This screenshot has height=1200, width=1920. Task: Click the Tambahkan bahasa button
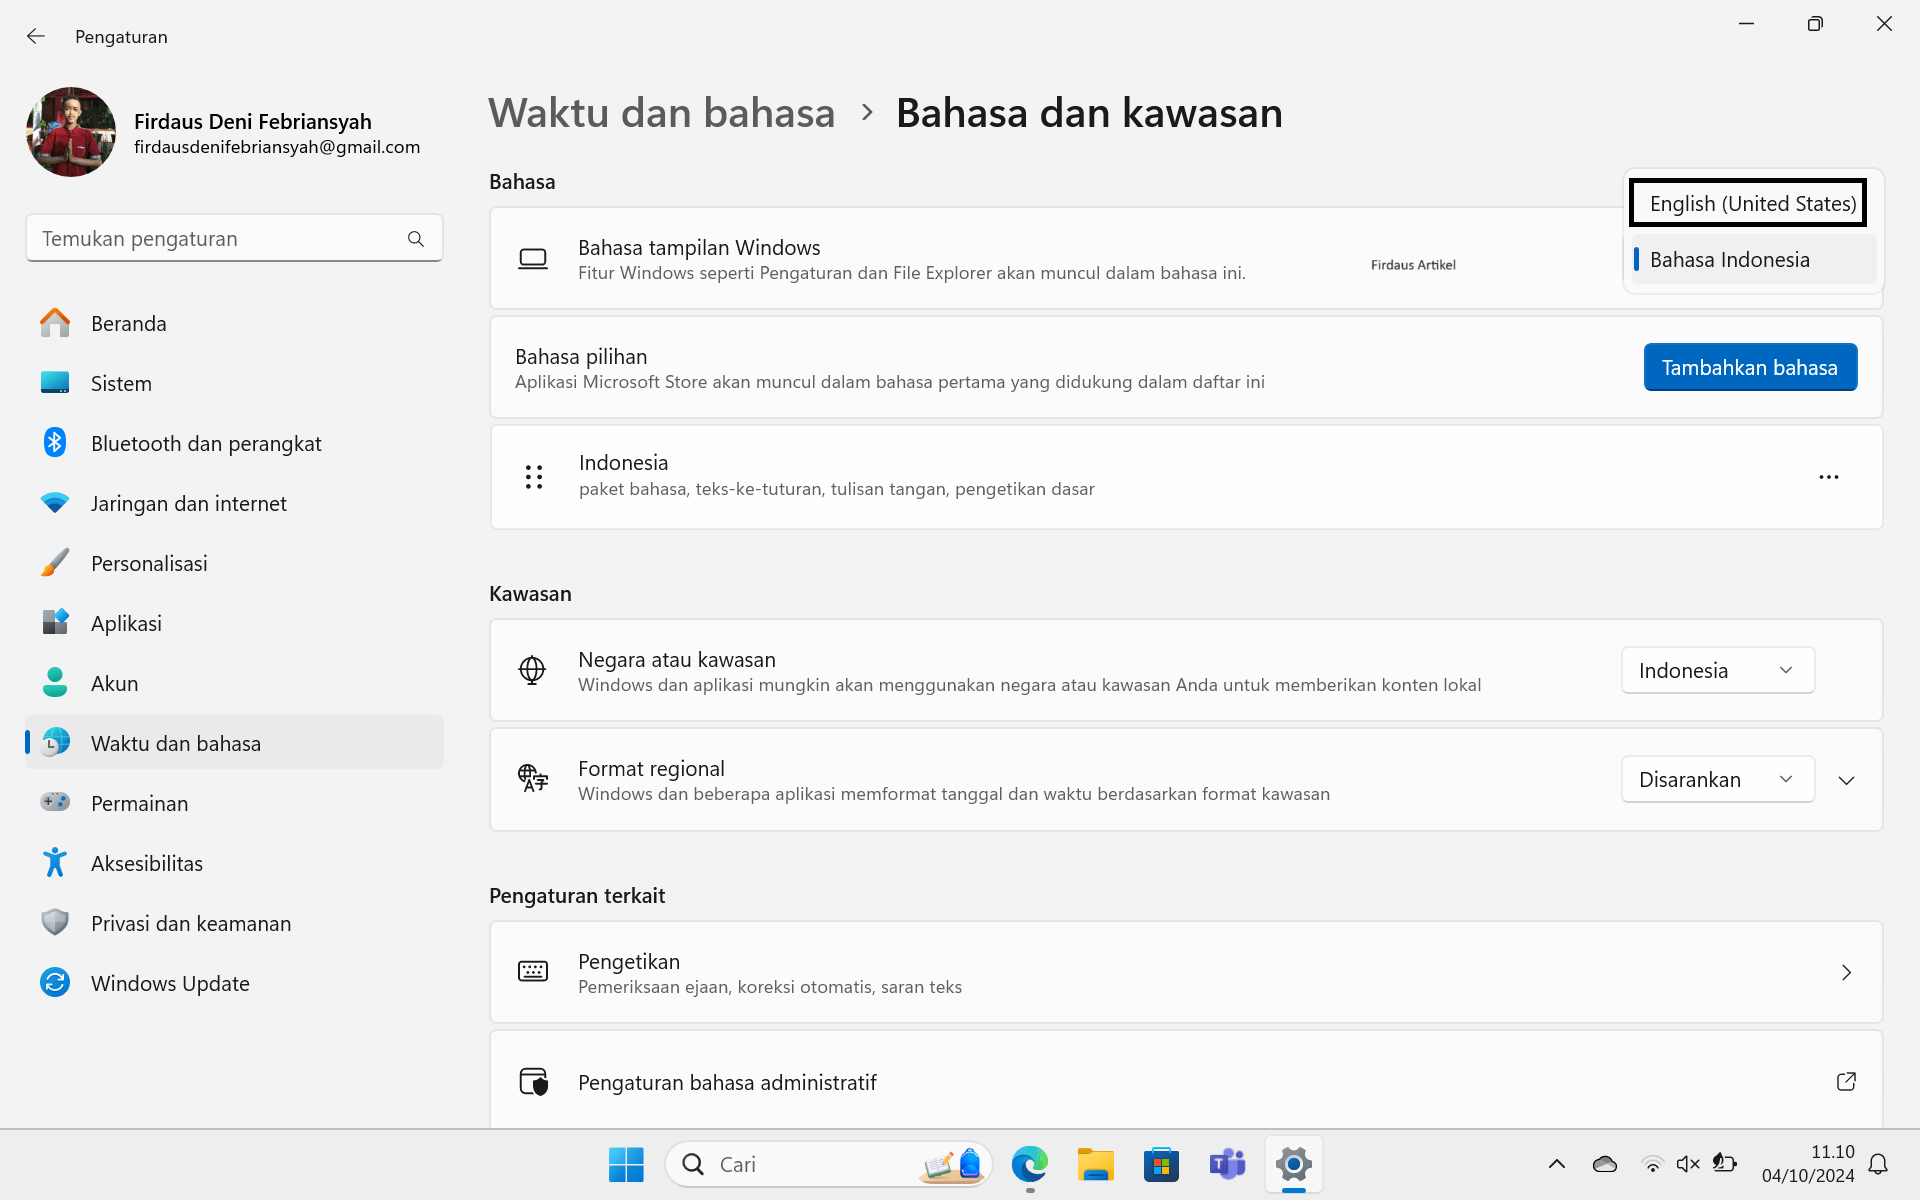pyautogui.click(x=1749, y=367)
